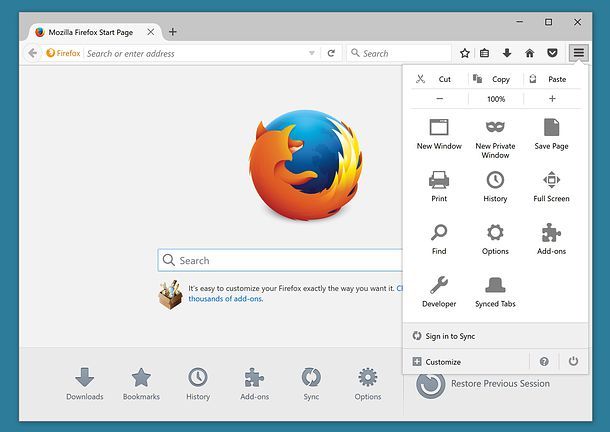Open Downloads on start page
610x432 pixels.
84,384
